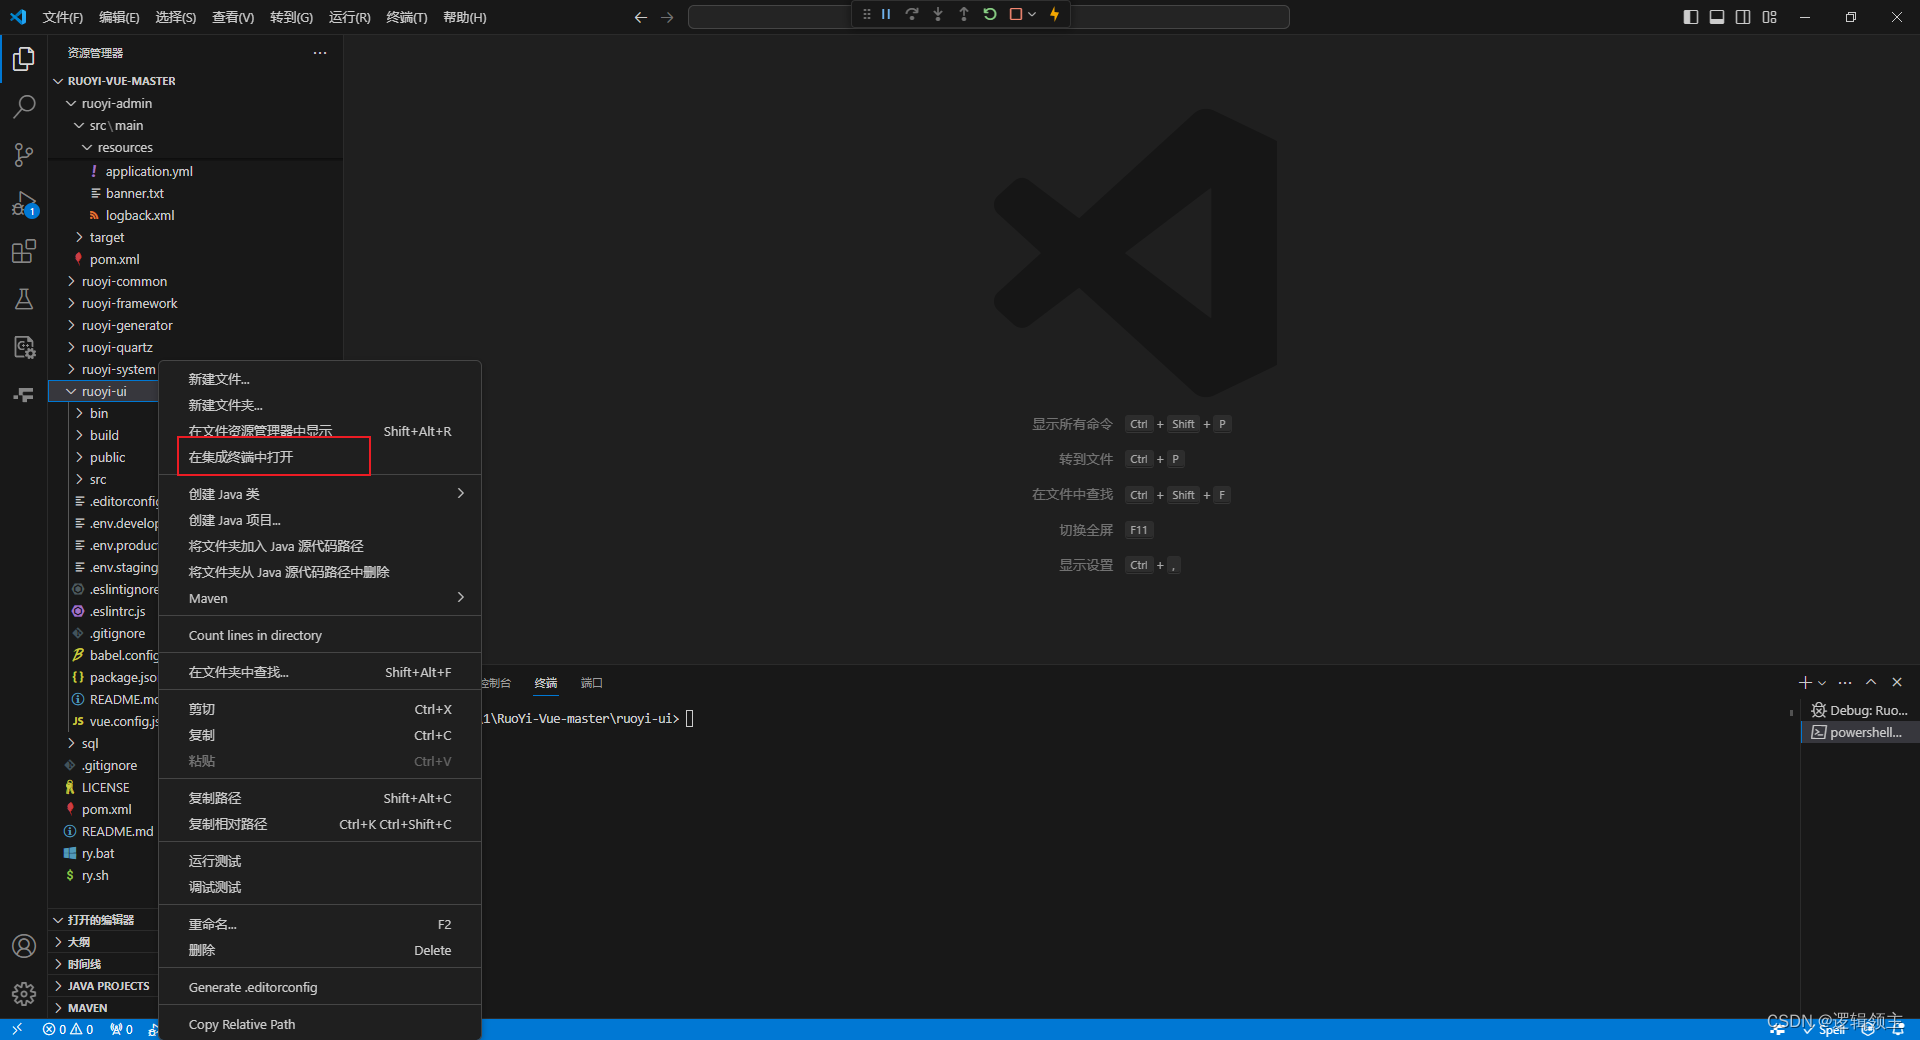
Task: Open the Manage gear settings icon
Action: coord(24,994)
